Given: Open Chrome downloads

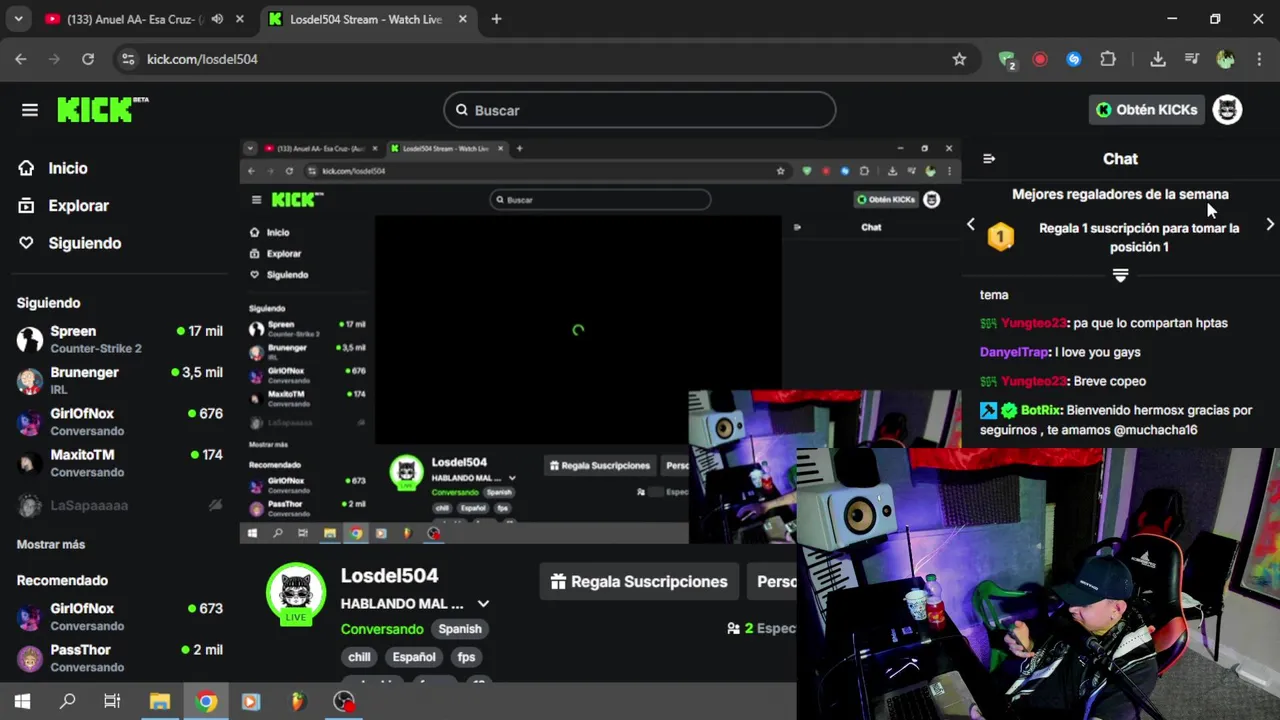Looking at the screenshot, I should (1158, 59).
